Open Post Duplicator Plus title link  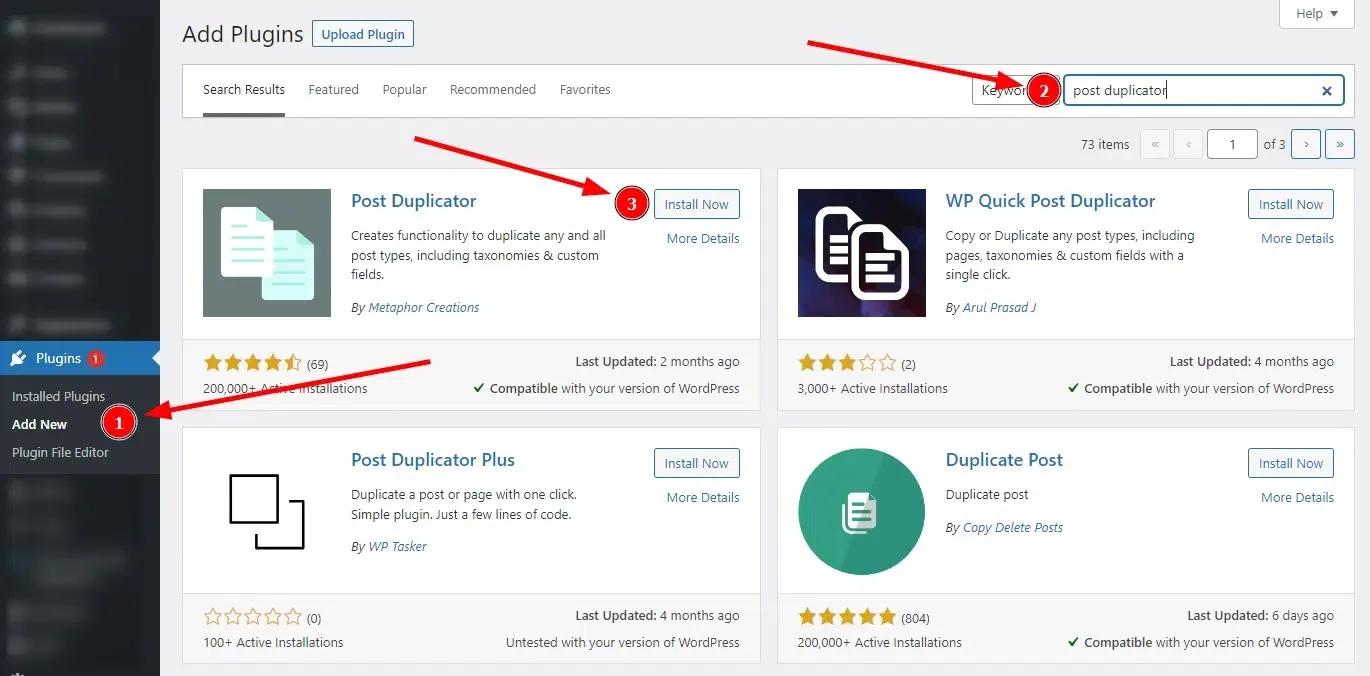pos(433,460)
